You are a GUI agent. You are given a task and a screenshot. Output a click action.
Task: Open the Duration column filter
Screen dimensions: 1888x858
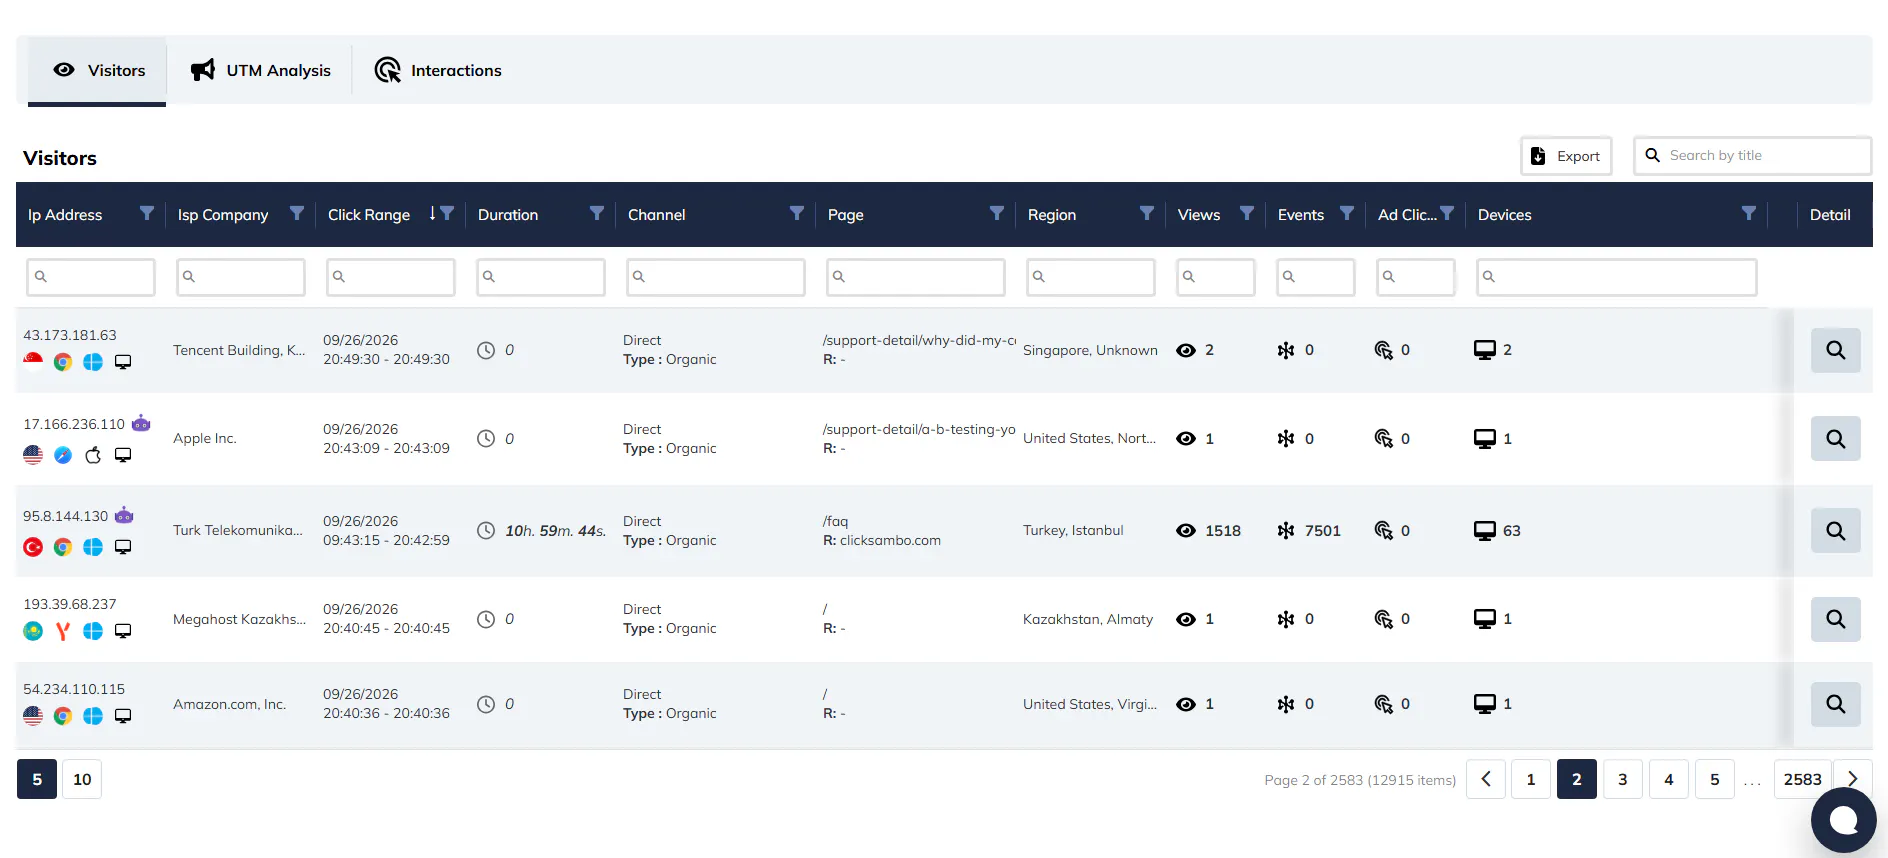coord(597,213)
